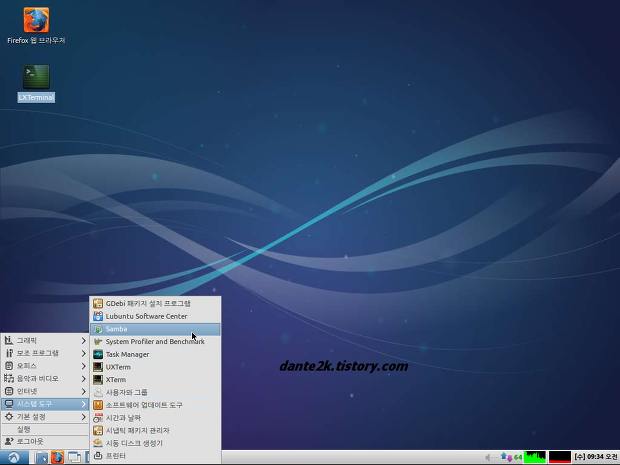Click the 시스템 도구 monitor icon

(9, 404)
